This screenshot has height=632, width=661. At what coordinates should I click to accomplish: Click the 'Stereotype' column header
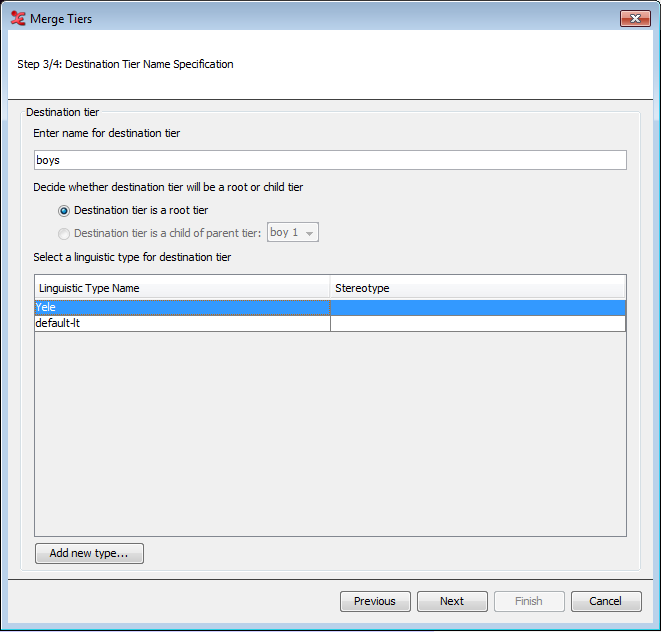click(x=478, y=288)
